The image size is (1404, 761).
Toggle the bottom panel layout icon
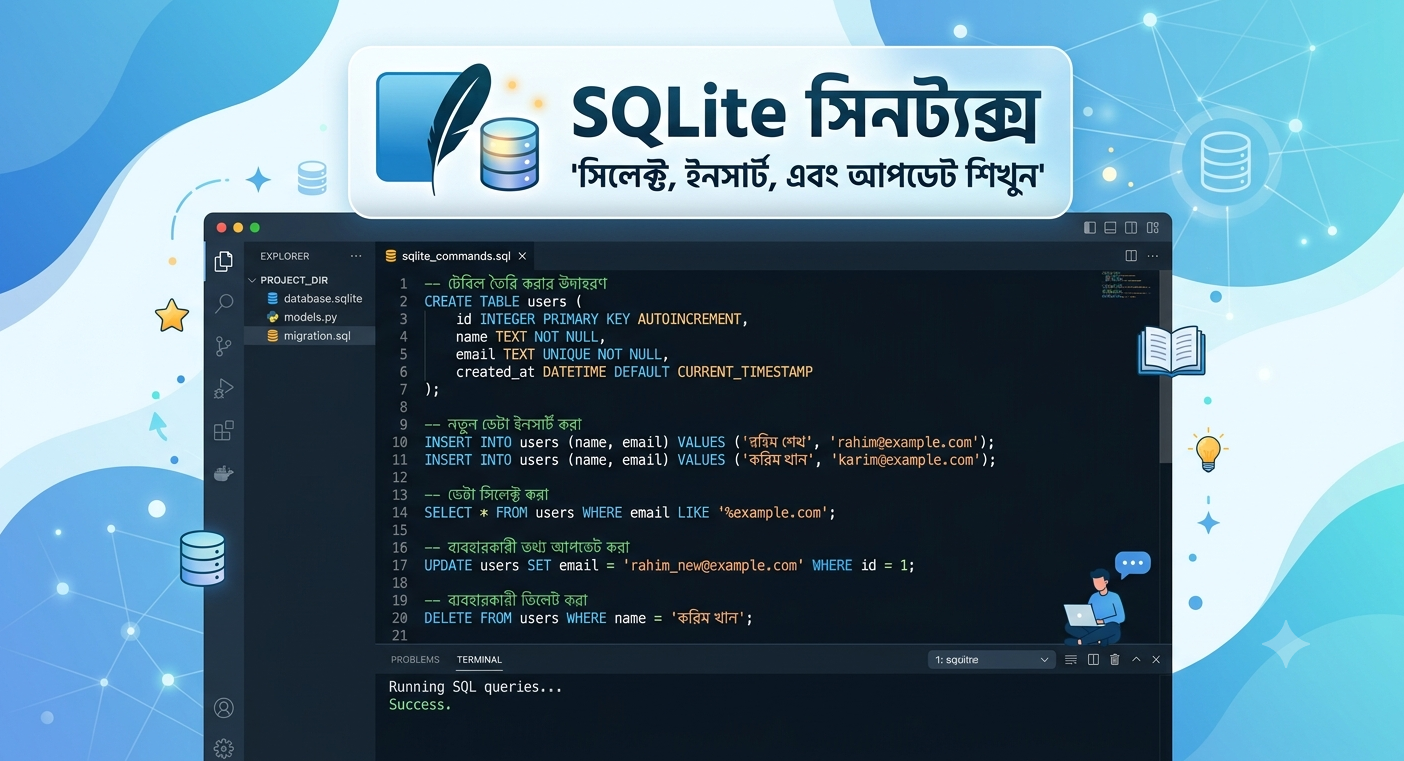click(x=1110, y=228)
